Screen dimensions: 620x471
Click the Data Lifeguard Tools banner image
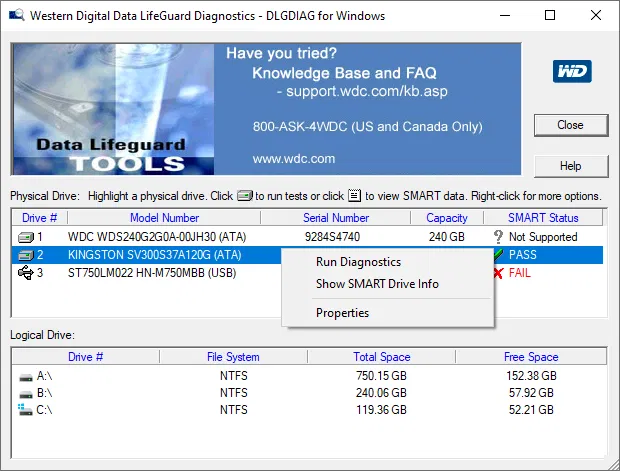click(113, 109)
